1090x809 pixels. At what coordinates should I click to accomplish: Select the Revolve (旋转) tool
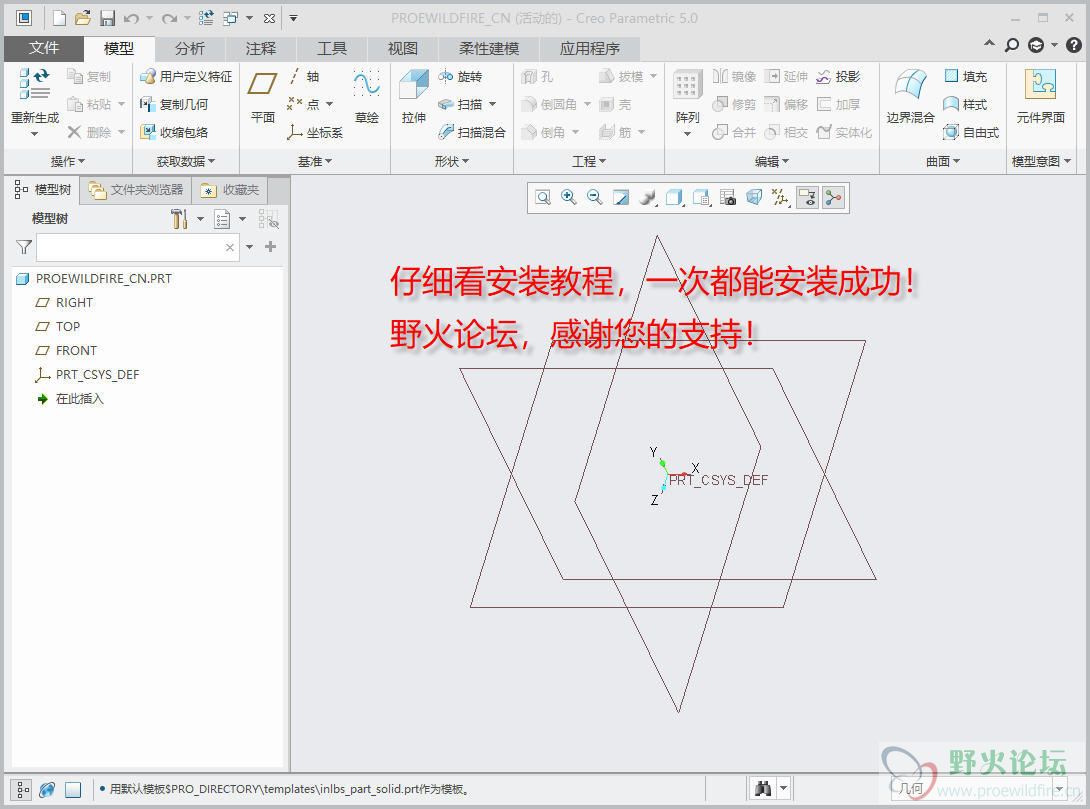click(x=460, y=76)
